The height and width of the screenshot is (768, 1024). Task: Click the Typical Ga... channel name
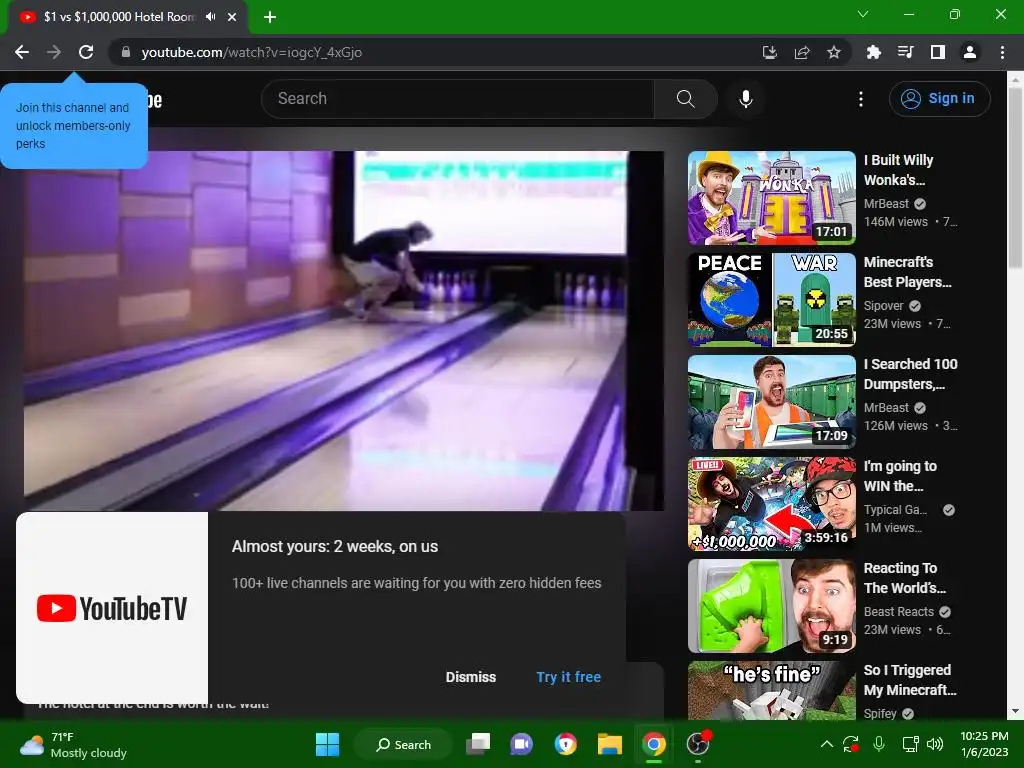tap(895, 509)
